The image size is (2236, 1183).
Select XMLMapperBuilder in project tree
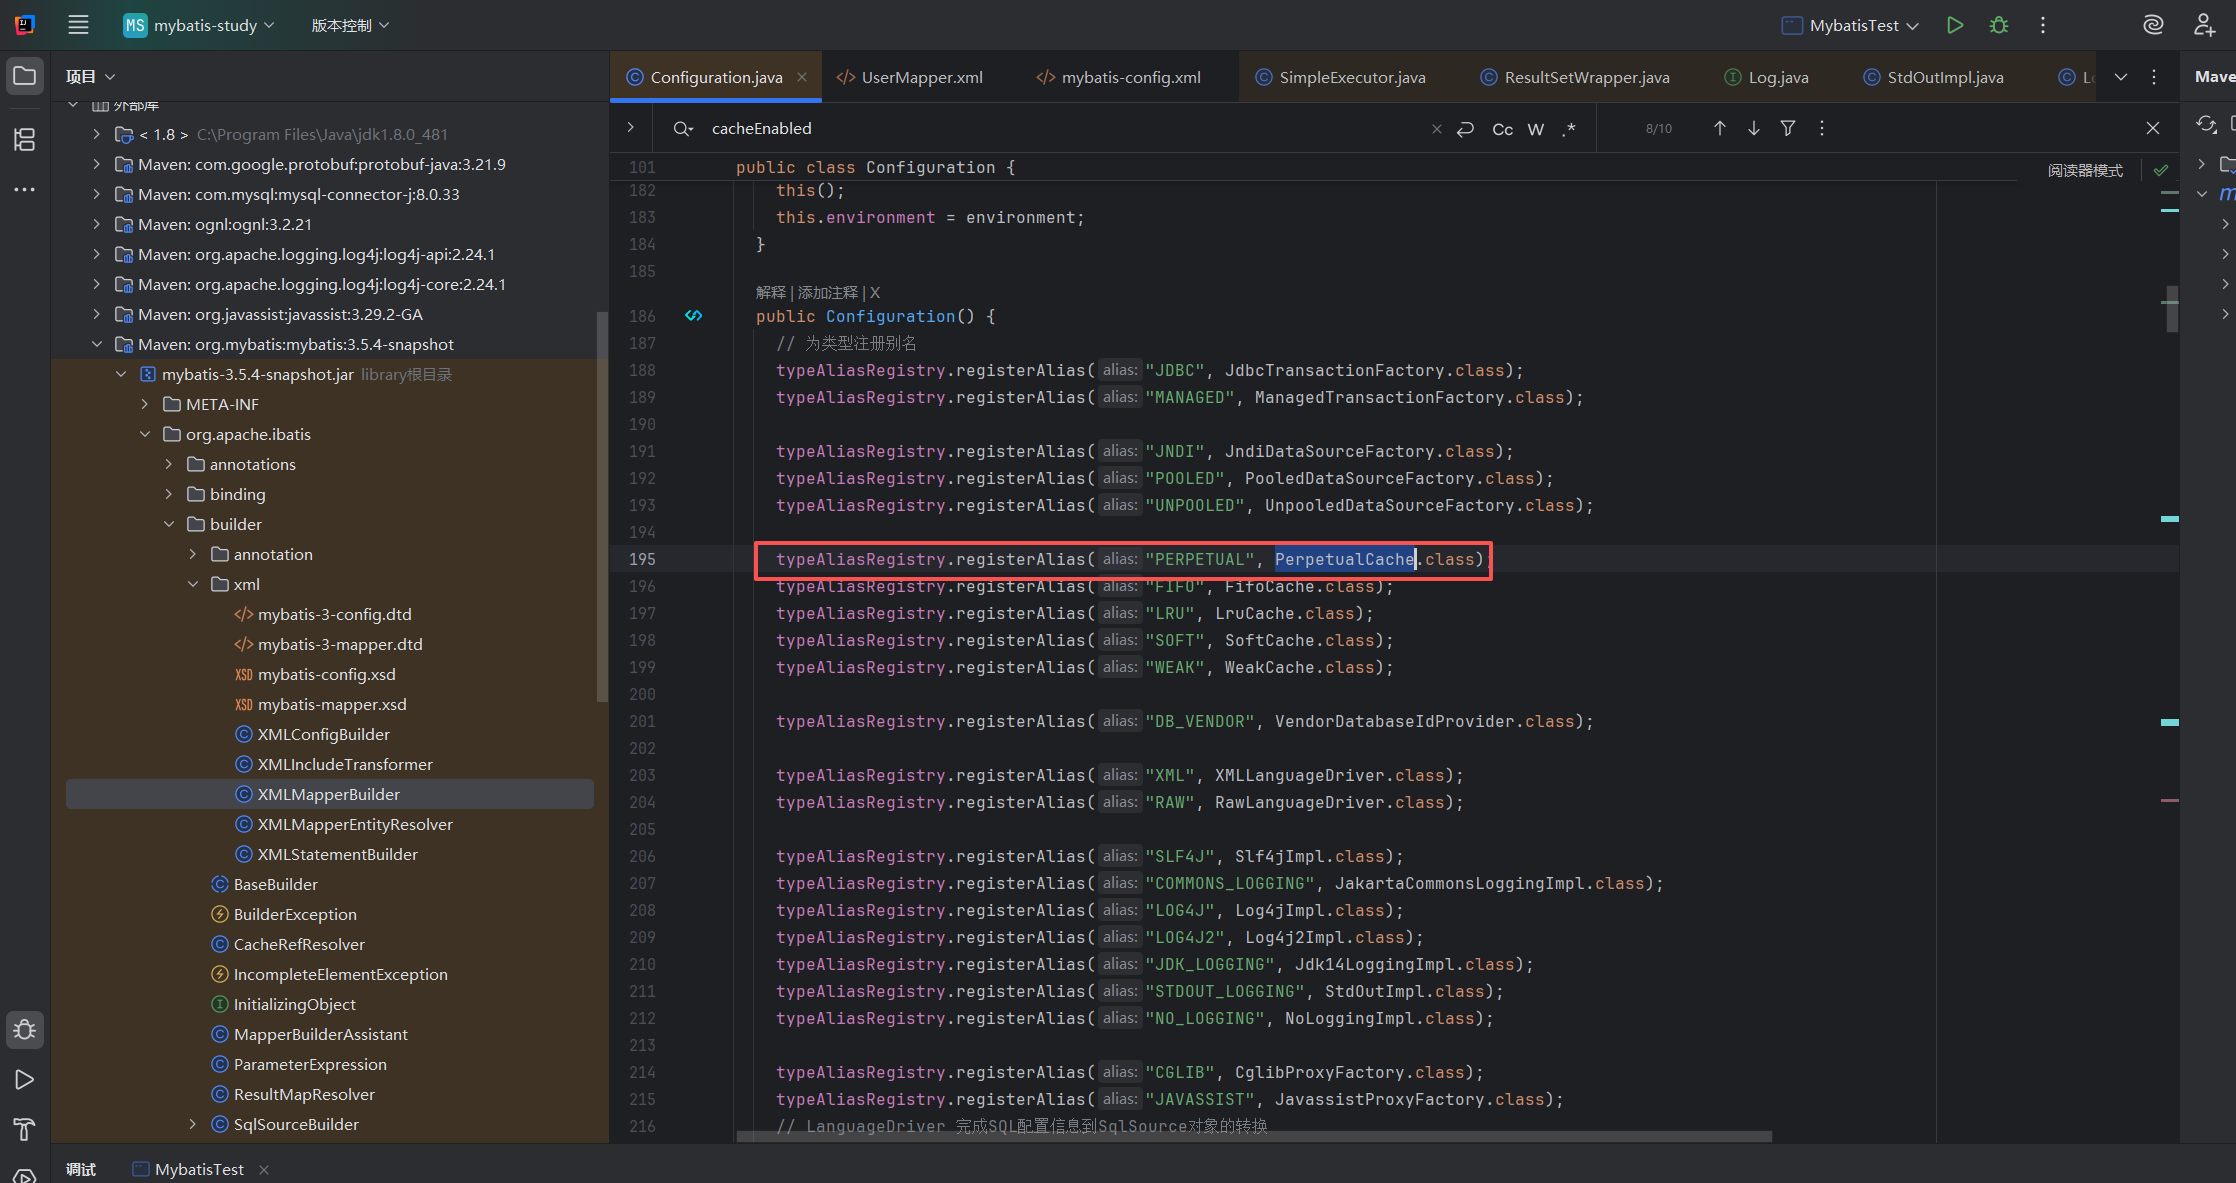[x=329, y=794]
